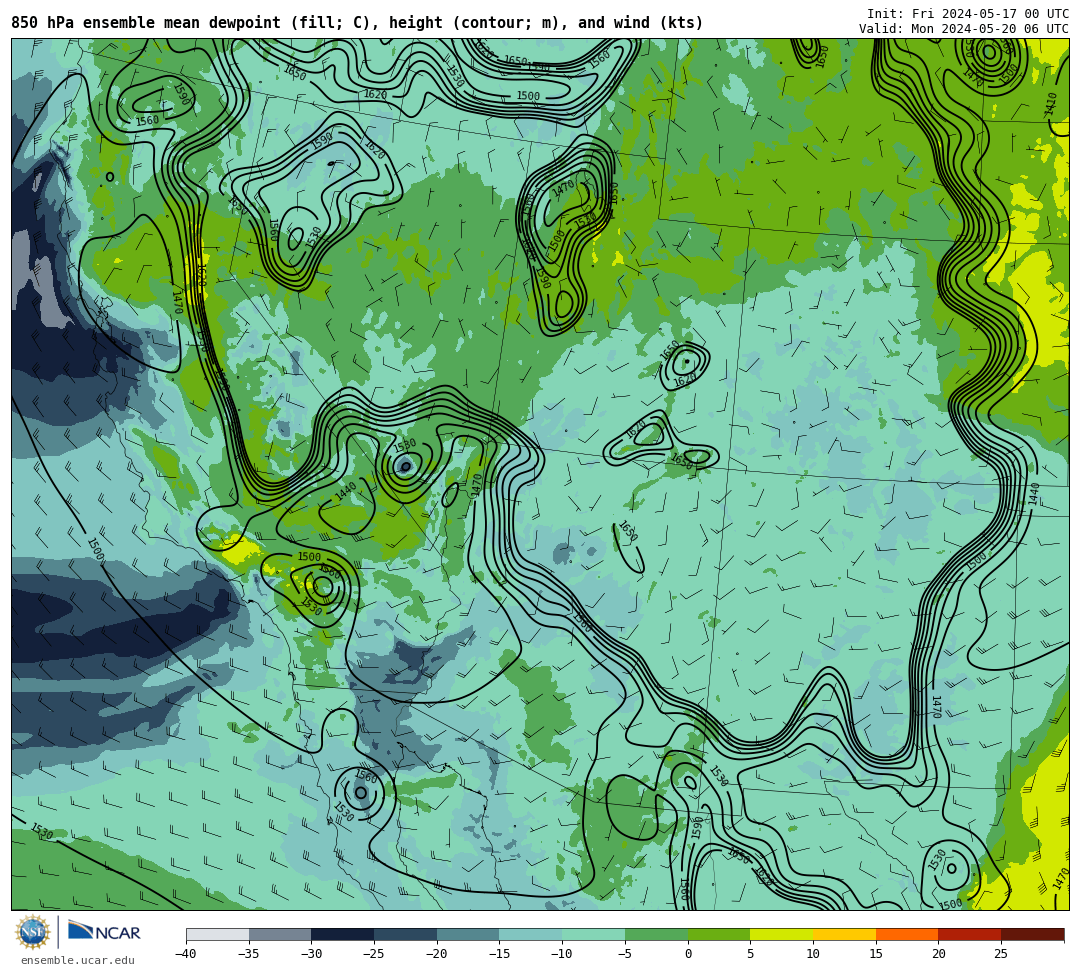Pick the light gray -40 to -35 color swatch
1080x973 pixels.
click(218, 934)
